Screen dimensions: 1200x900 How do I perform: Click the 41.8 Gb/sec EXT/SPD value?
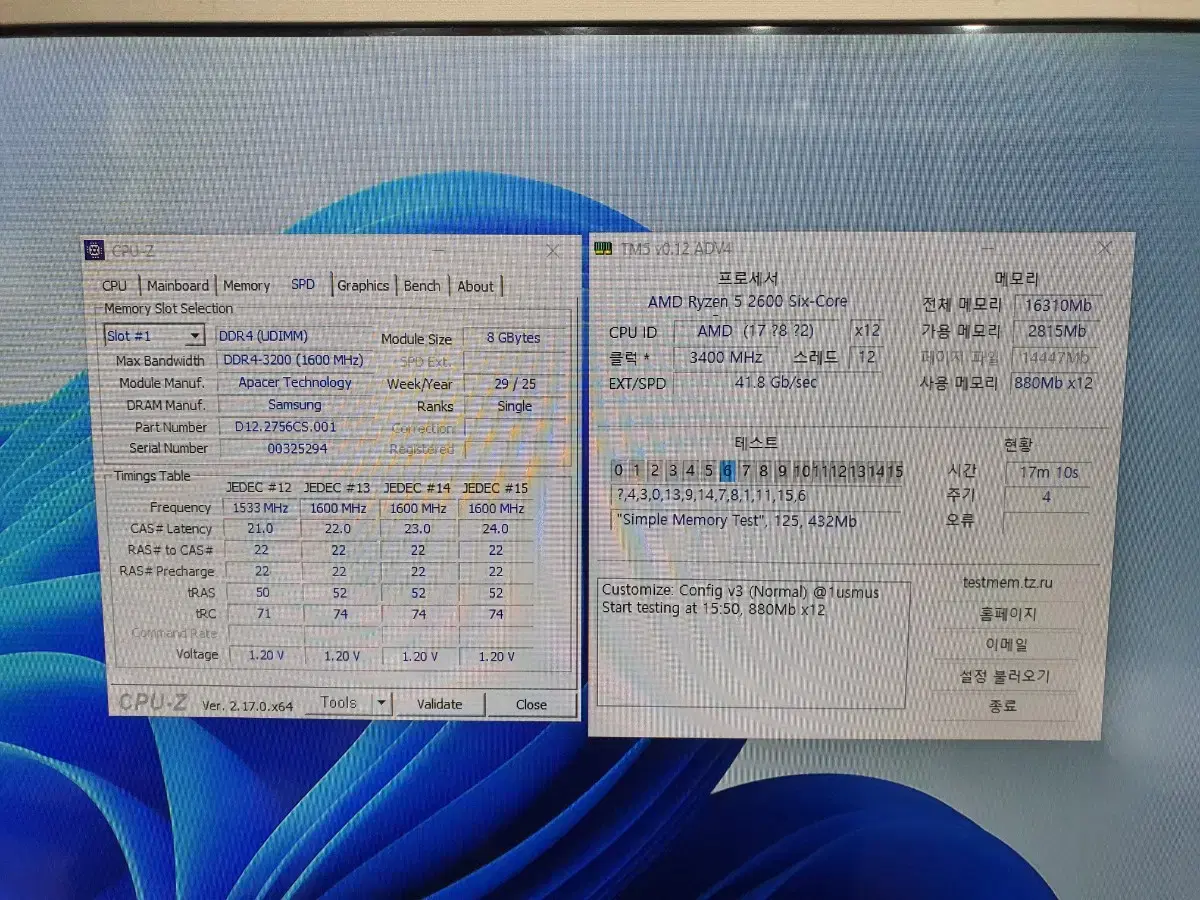click(x=776, y=383)
